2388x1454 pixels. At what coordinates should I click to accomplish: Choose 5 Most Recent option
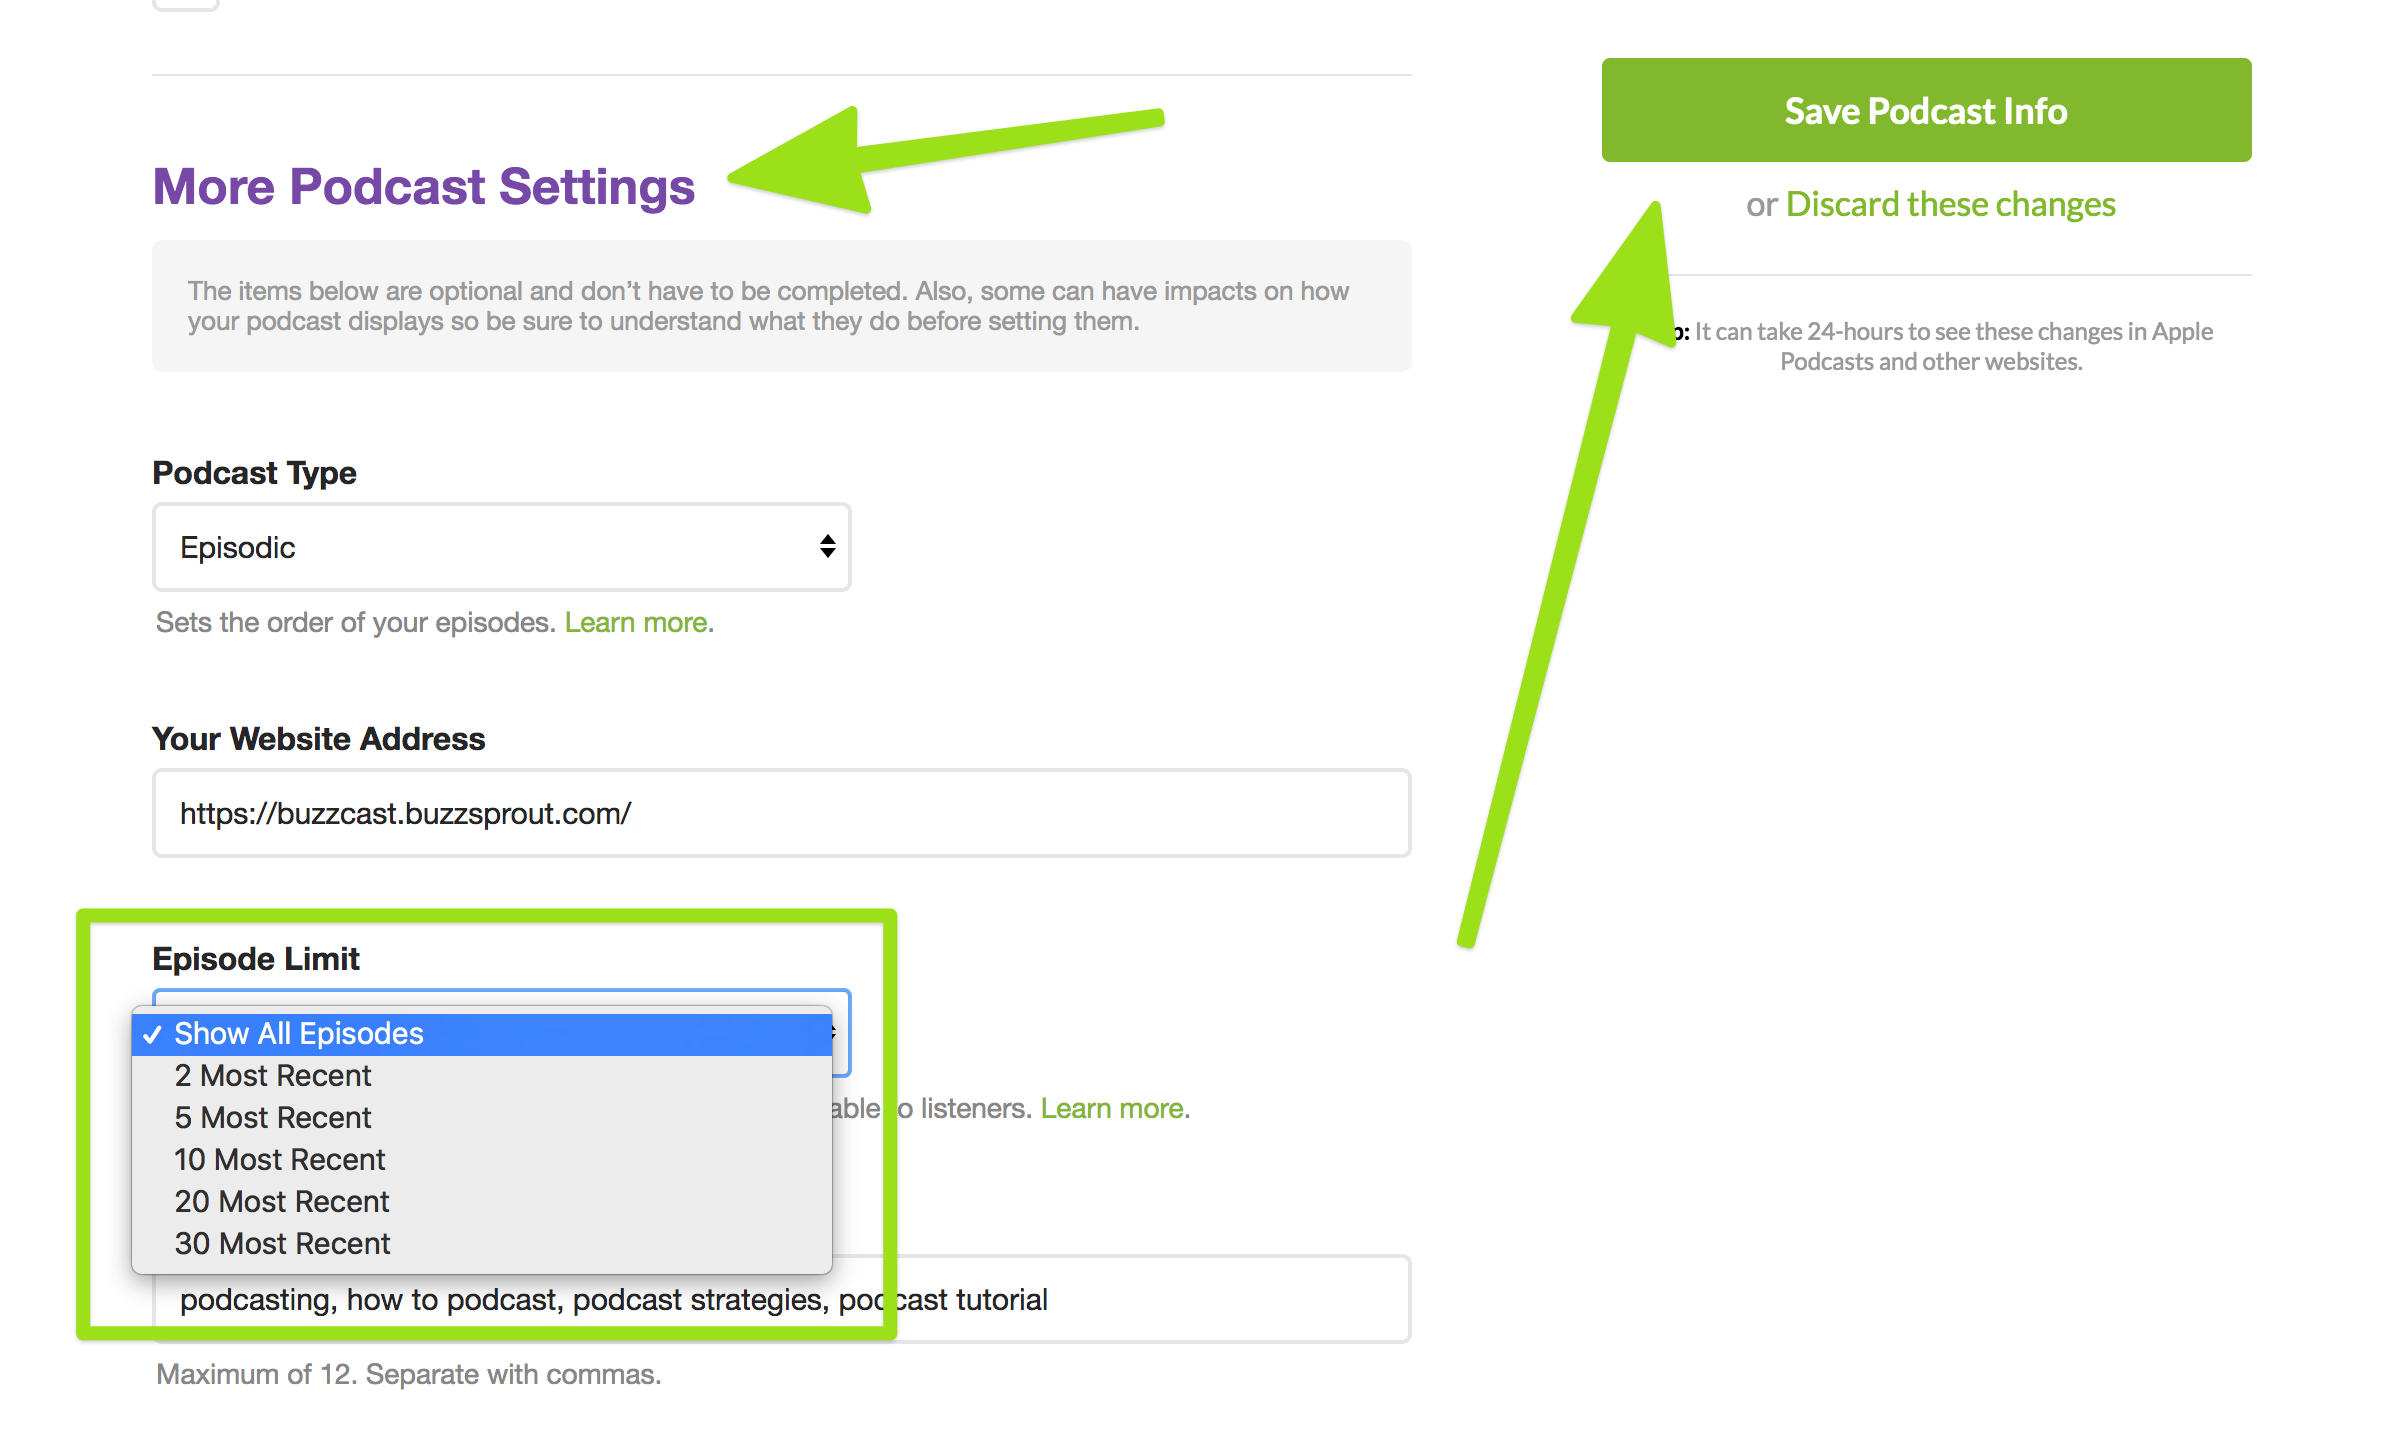point(272,1118)
